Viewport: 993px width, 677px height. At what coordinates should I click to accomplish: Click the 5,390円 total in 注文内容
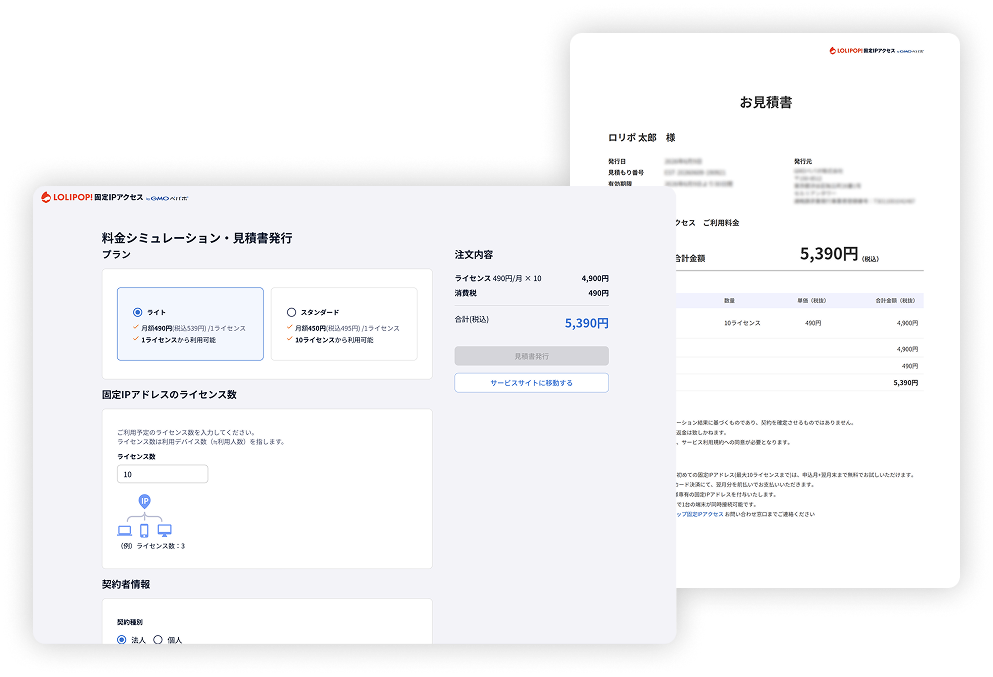(x=586, y=323)
